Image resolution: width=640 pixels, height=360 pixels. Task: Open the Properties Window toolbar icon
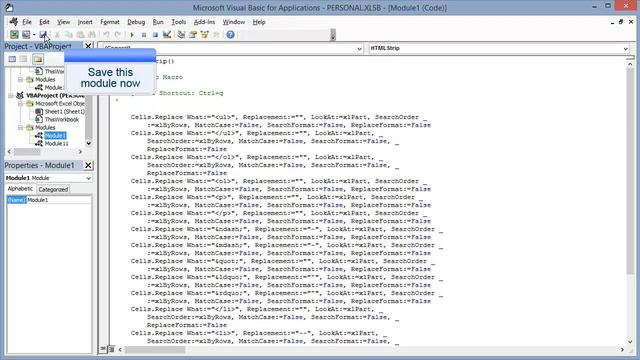[193, 35]
